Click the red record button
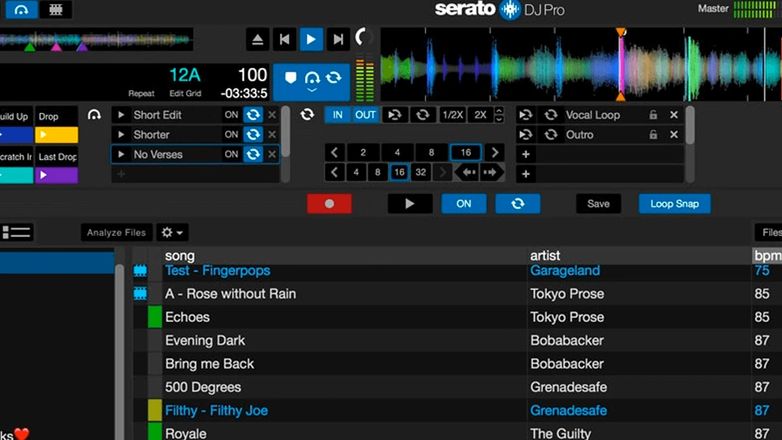This screenshot has height=440, width=782. pyautogui.click(x=329, y=204)
